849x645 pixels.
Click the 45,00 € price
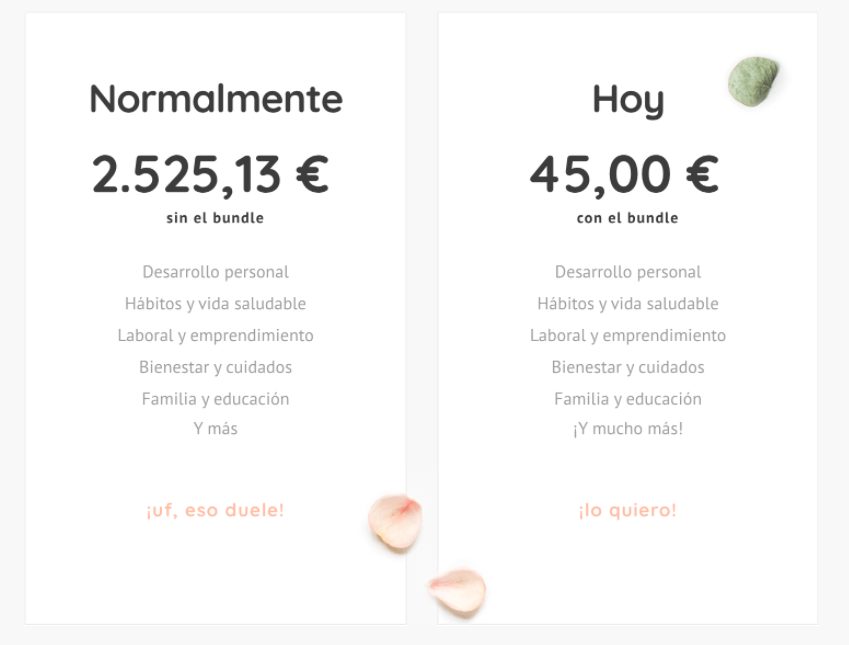[624, 174]
